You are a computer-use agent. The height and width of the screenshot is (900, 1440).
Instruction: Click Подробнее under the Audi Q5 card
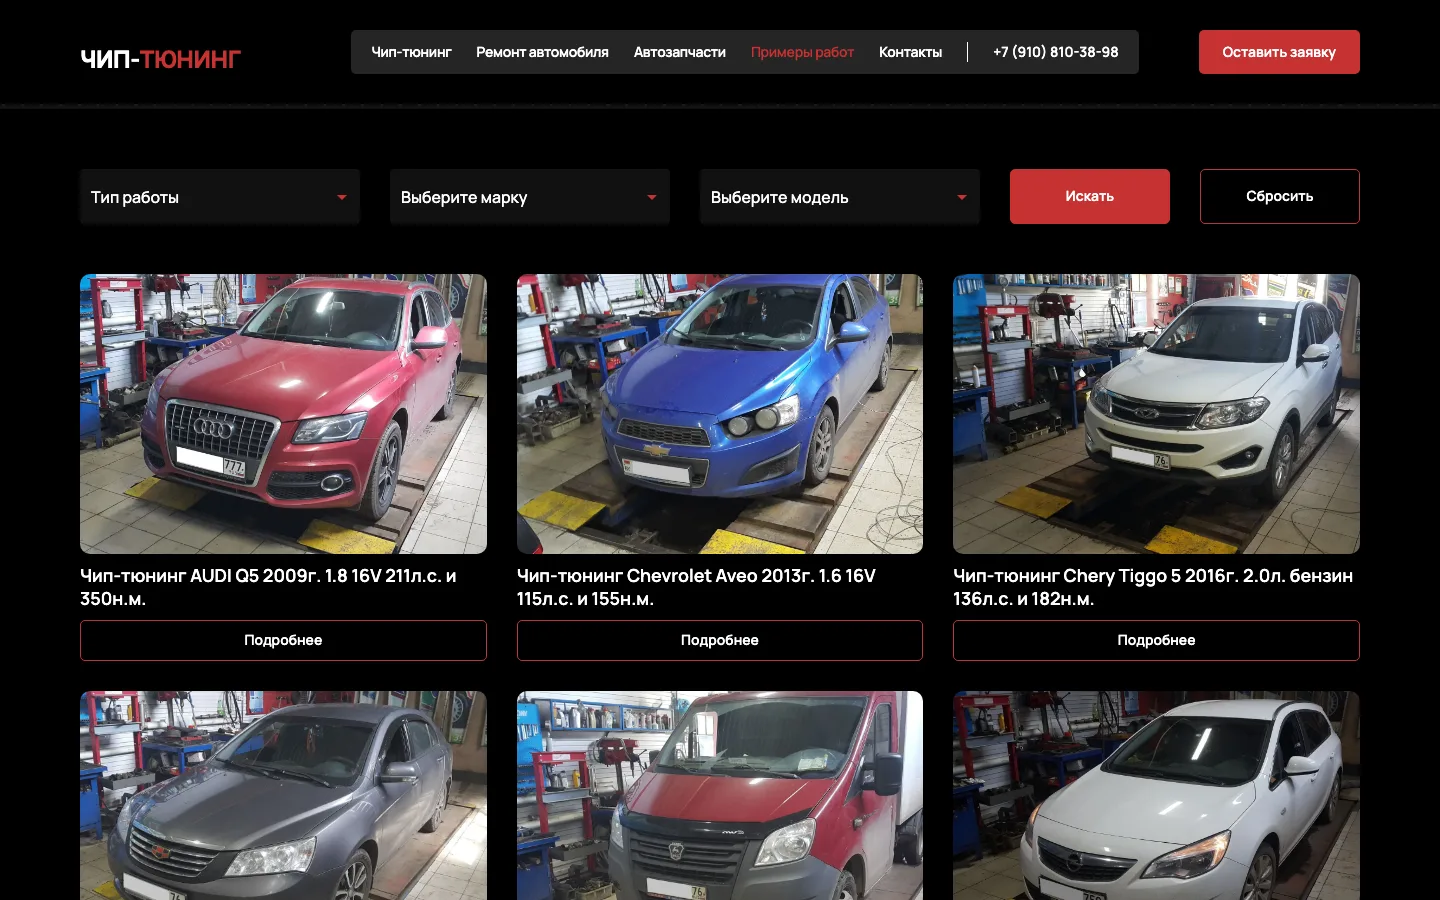(283, 640)
